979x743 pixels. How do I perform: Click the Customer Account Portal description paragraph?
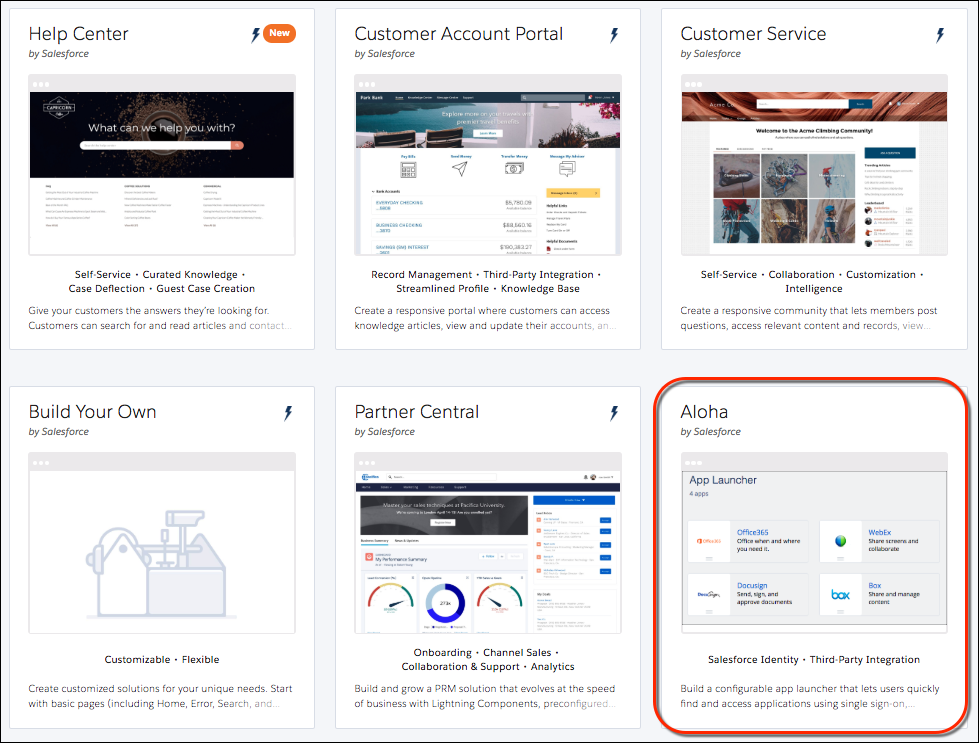pos(485,318)
